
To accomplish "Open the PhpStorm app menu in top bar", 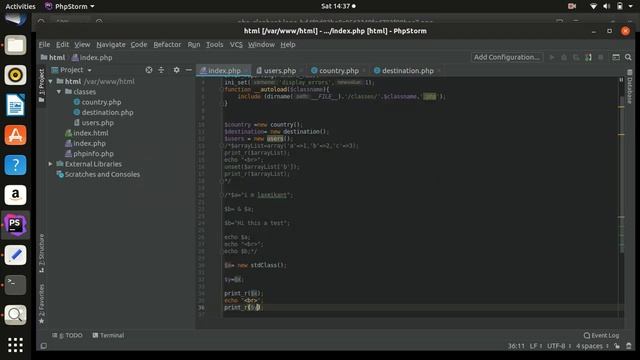I will click(x=70, y=6).
